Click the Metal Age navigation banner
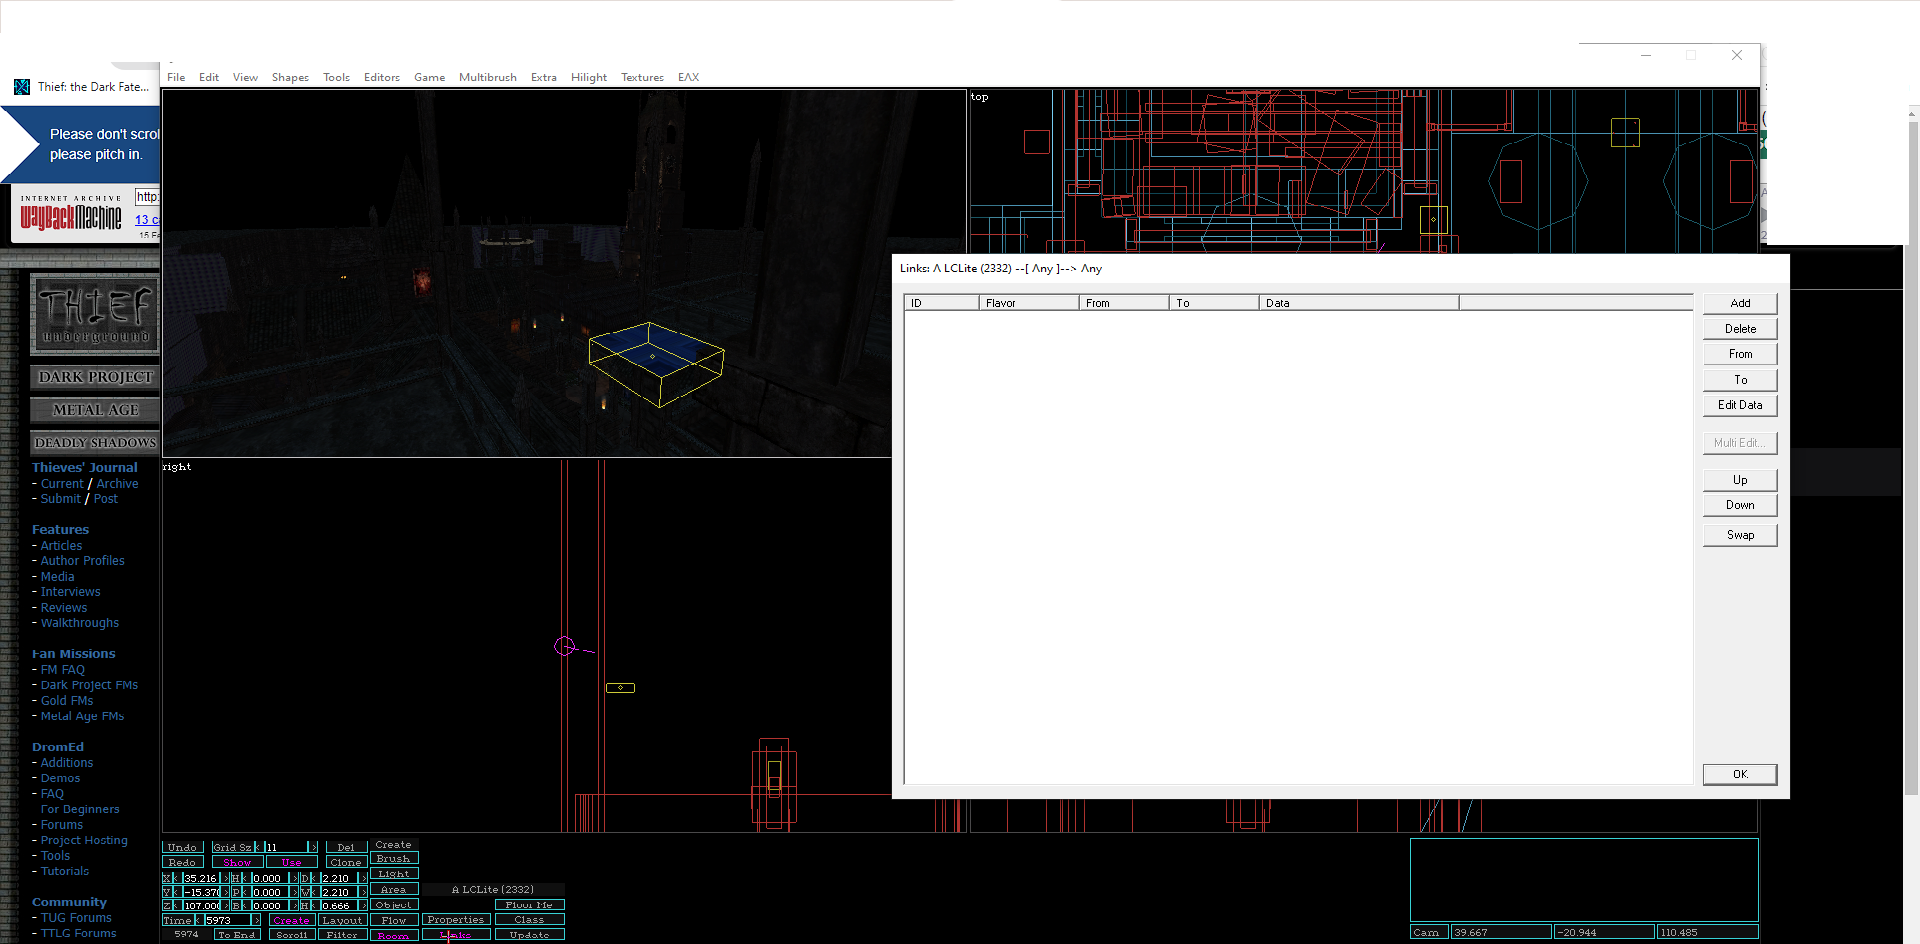Viewport: 1920px width, 944px height. 95,410
